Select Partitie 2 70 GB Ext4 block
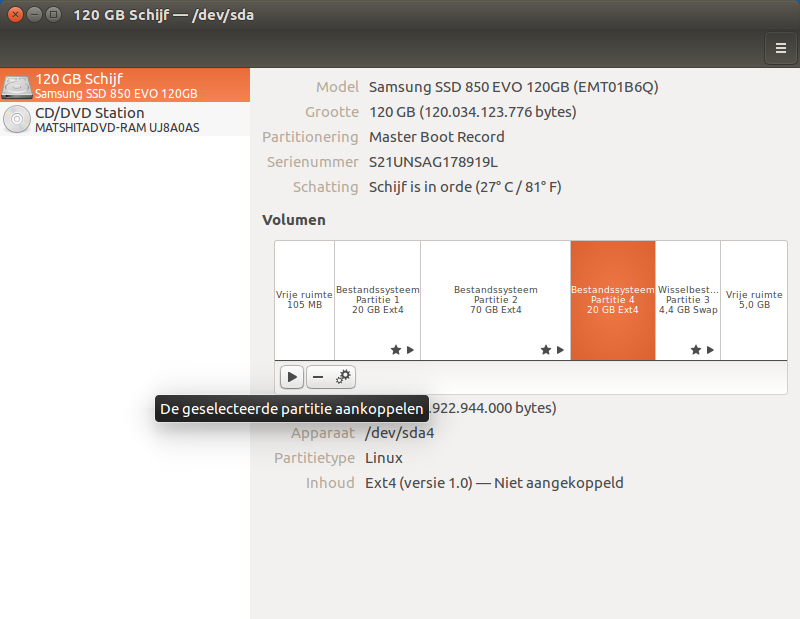The image size is (800, 619). pyautogui.click(x=495, y=299)
